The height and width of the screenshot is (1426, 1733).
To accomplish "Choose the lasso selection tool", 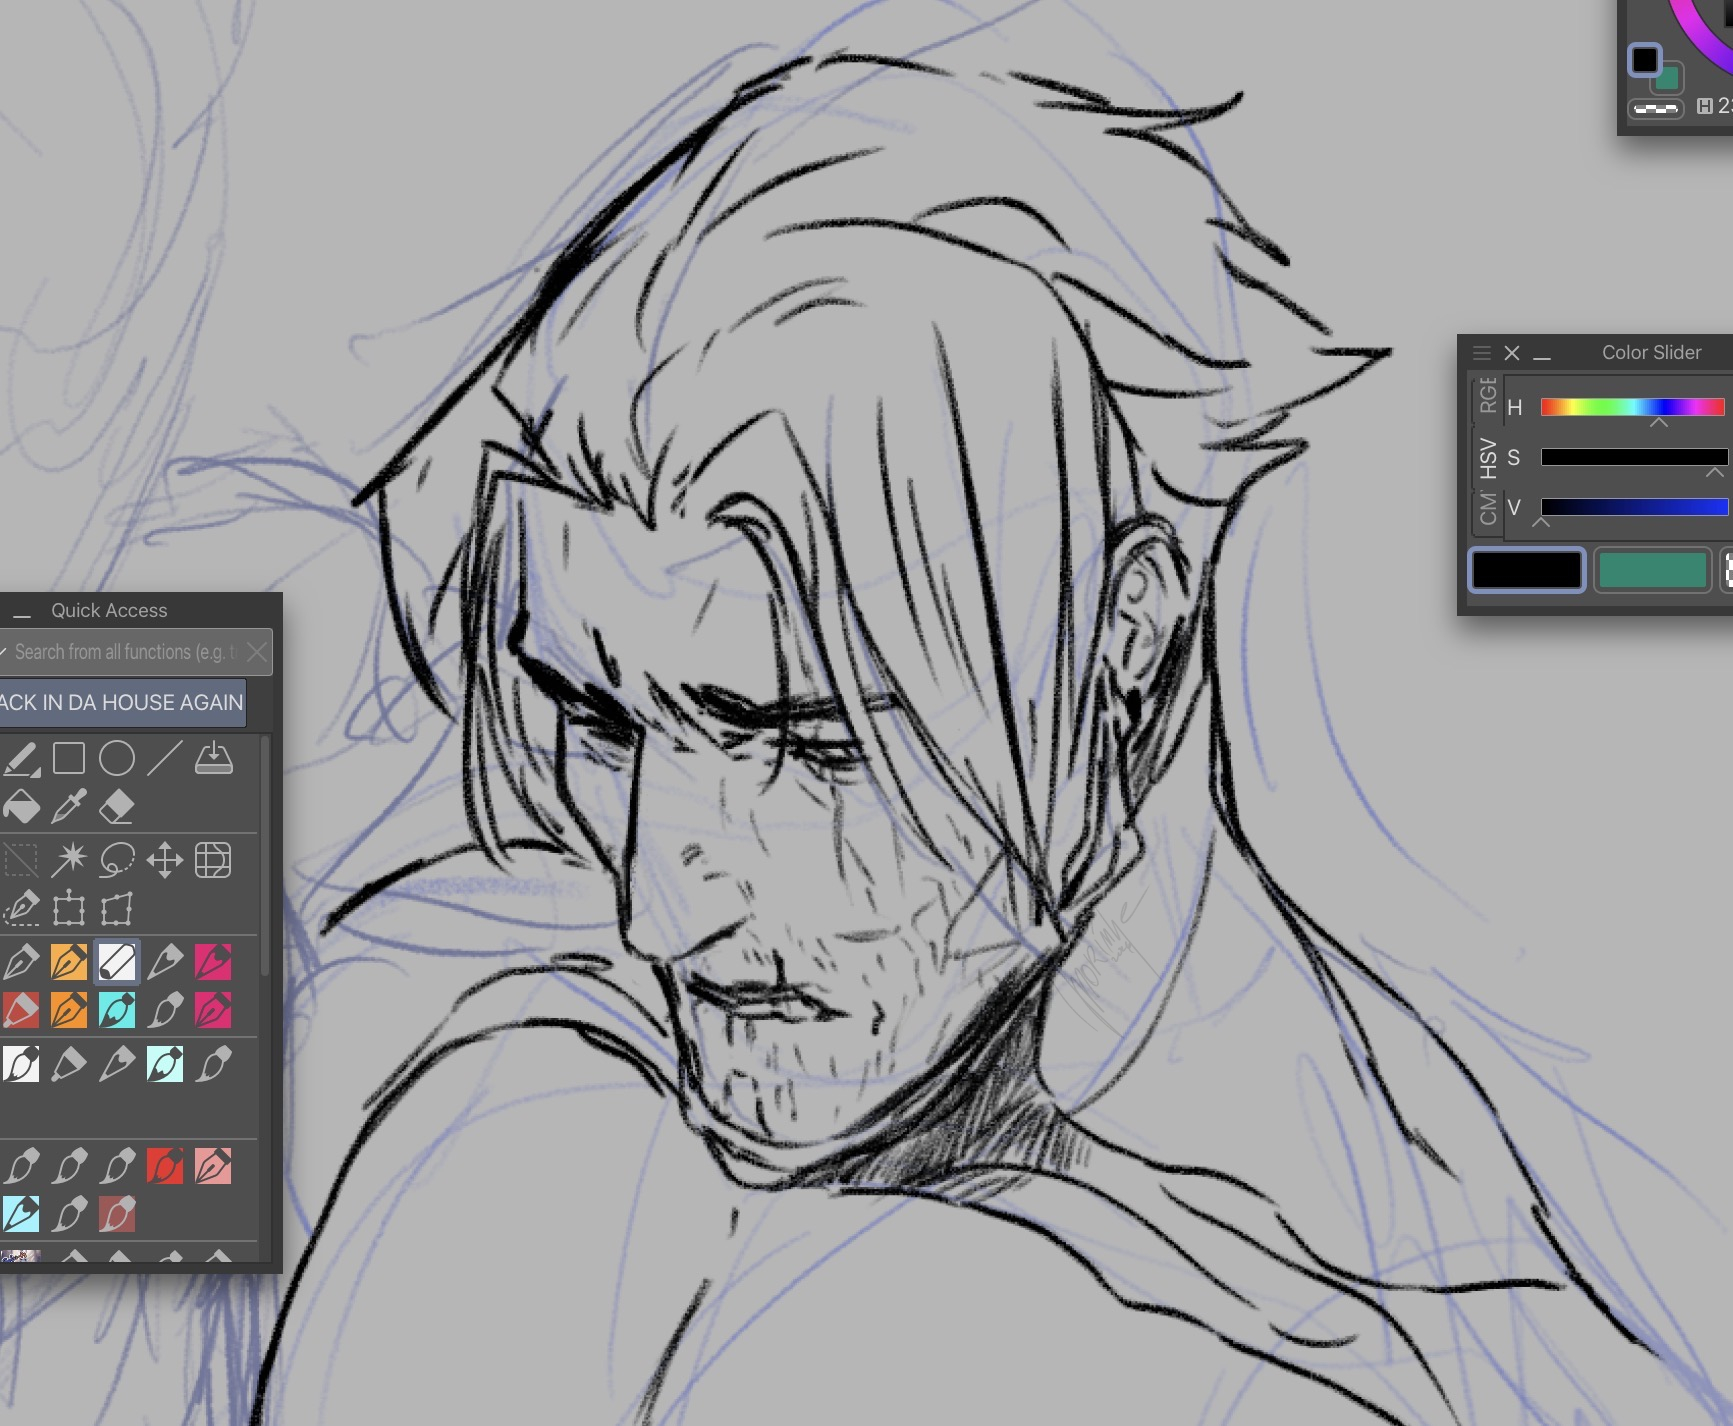I will tap(117, 860).
